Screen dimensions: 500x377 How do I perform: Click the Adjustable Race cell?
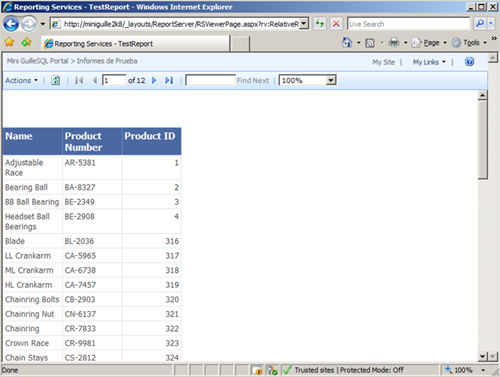coord(32,168)
